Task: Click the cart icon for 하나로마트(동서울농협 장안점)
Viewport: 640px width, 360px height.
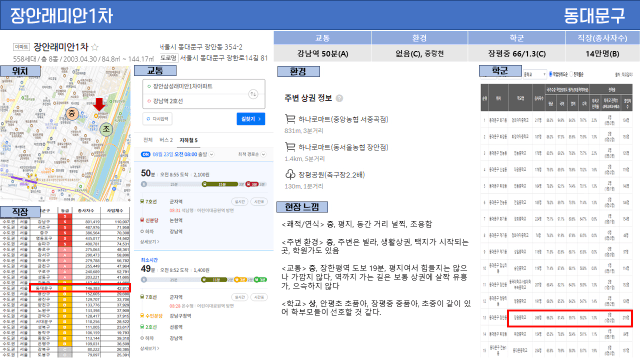Action: coord(290,147)
